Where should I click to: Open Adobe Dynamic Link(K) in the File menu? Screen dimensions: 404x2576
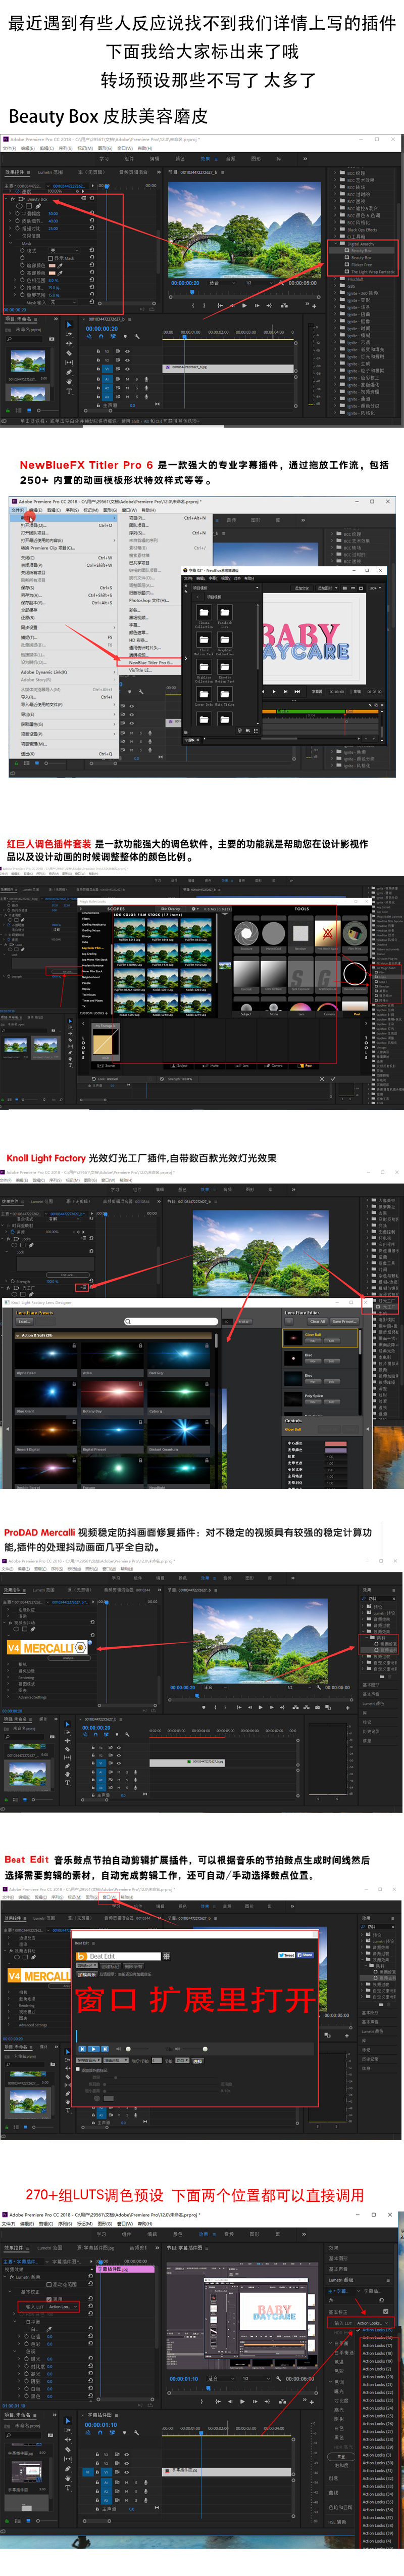(x=44, y=672)
